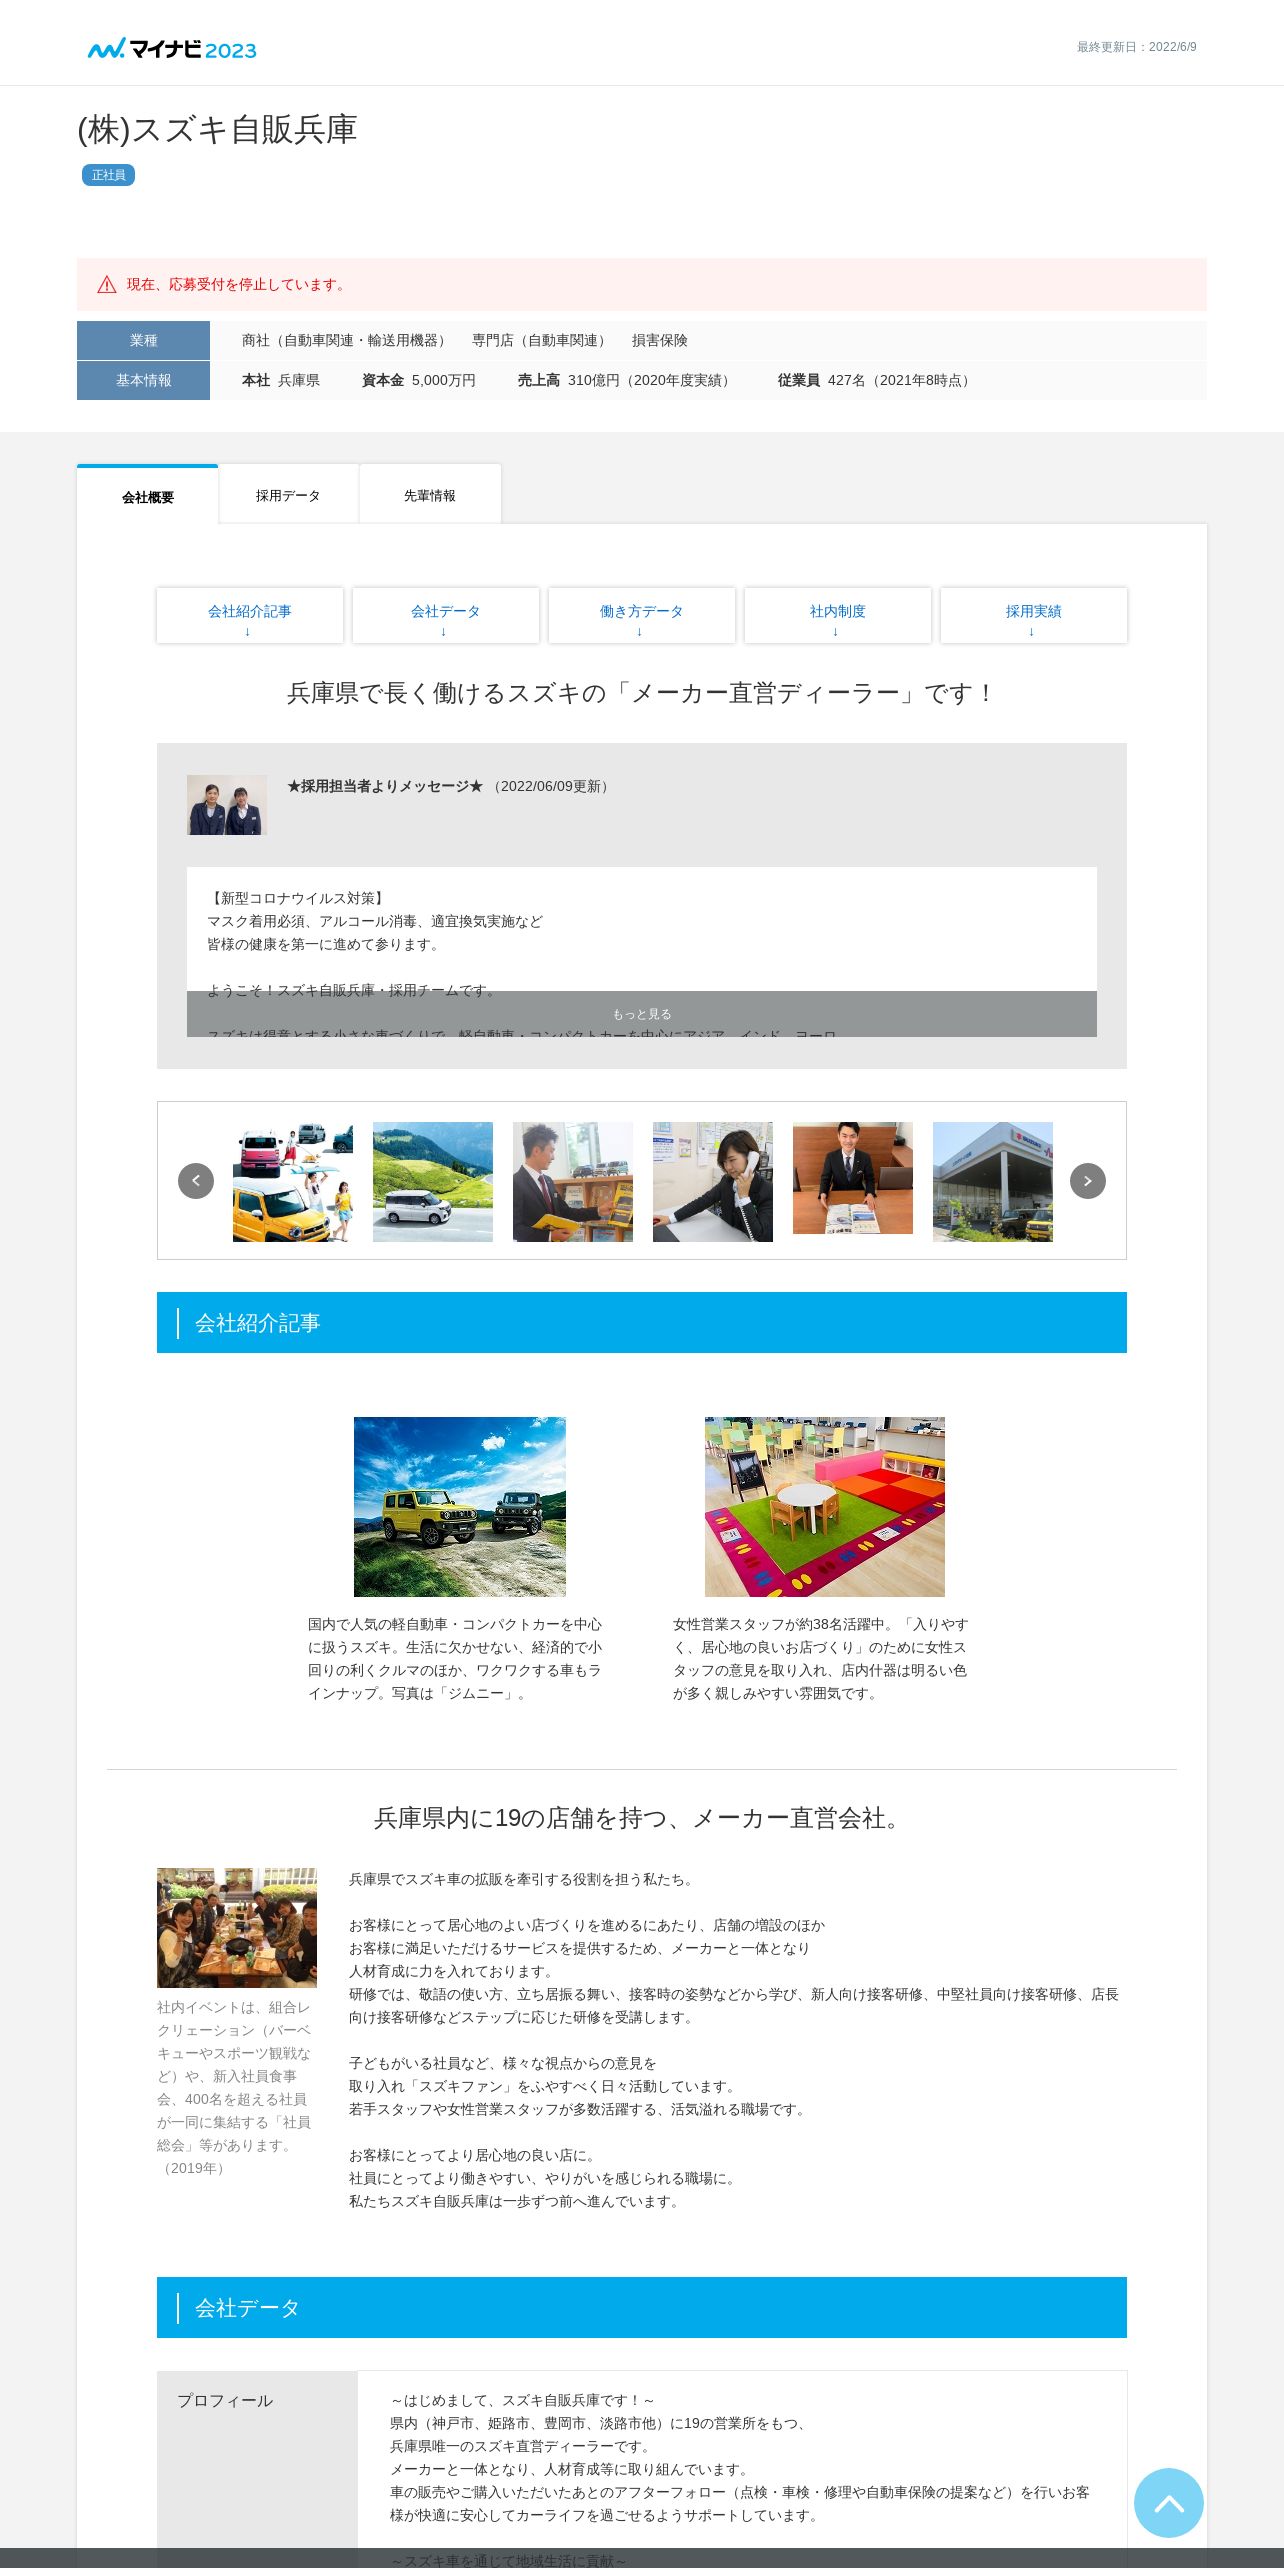Click the 本社 兵庫県 value
This screenshot has height=2568, width=1284.
point(281,380)
